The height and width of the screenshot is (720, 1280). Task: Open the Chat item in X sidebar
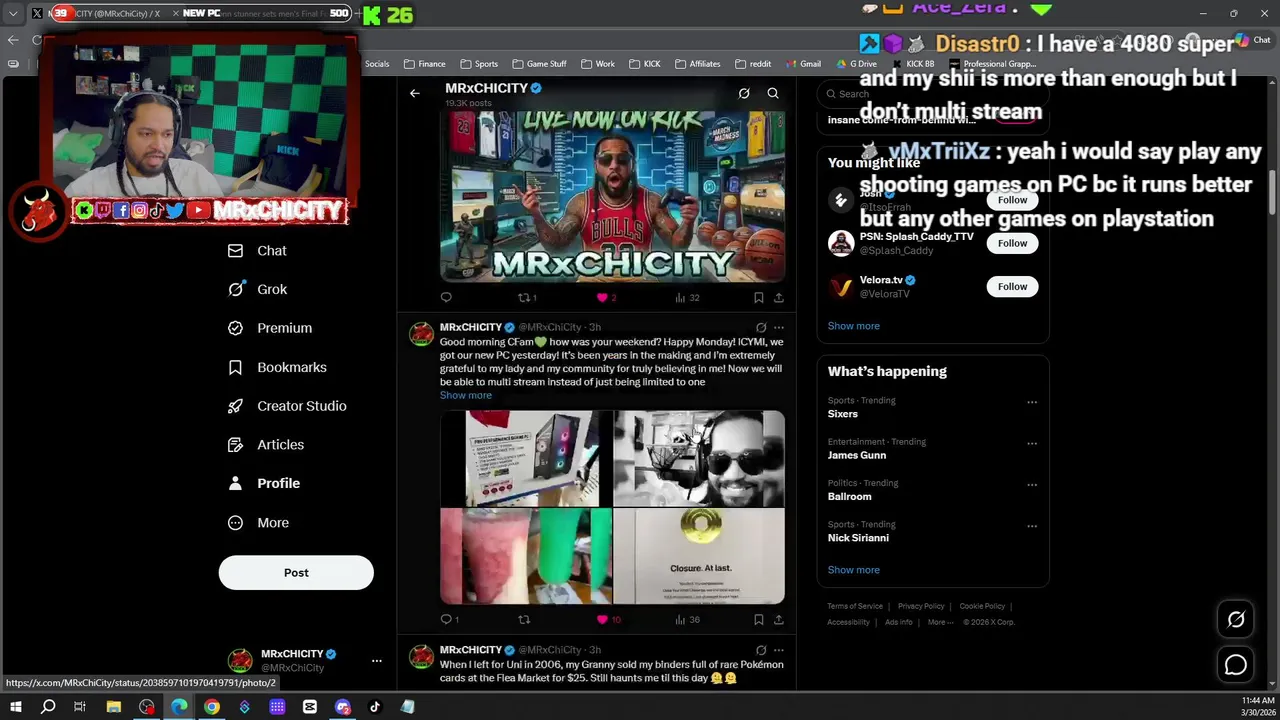[x=257, y=251]
